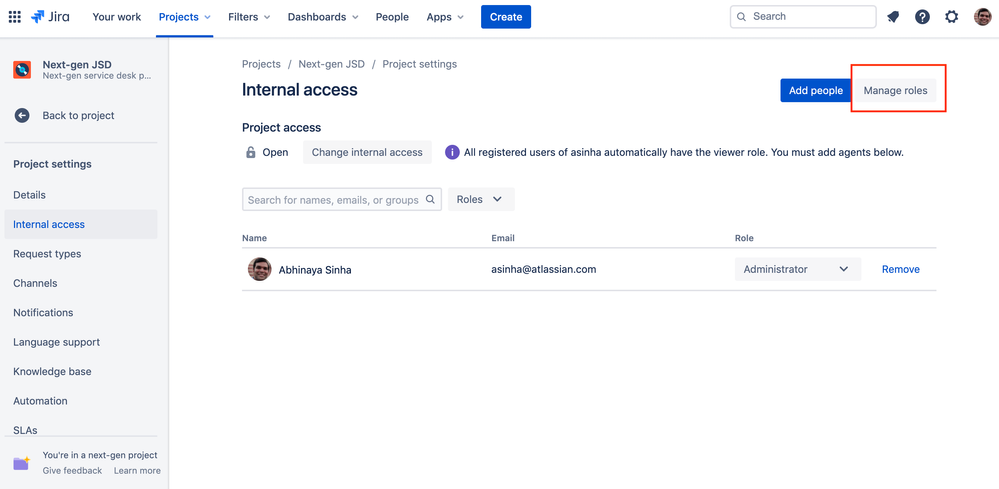Screen dimensions: 999x489
Task: Click Abhinaya Sinha's avatar
Action: click(x=259, y=269)
